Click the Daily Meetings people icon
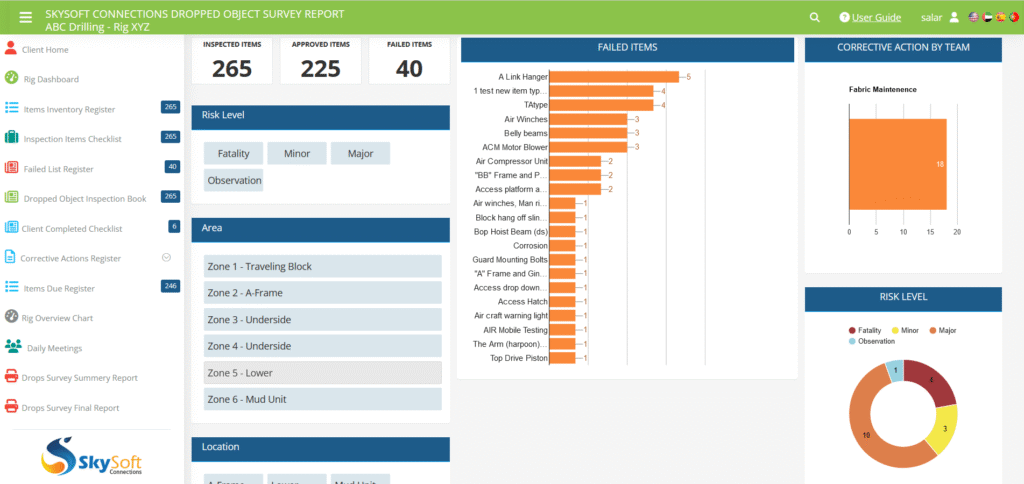This screenshot has width=1024, height=484. coord(12,347)
